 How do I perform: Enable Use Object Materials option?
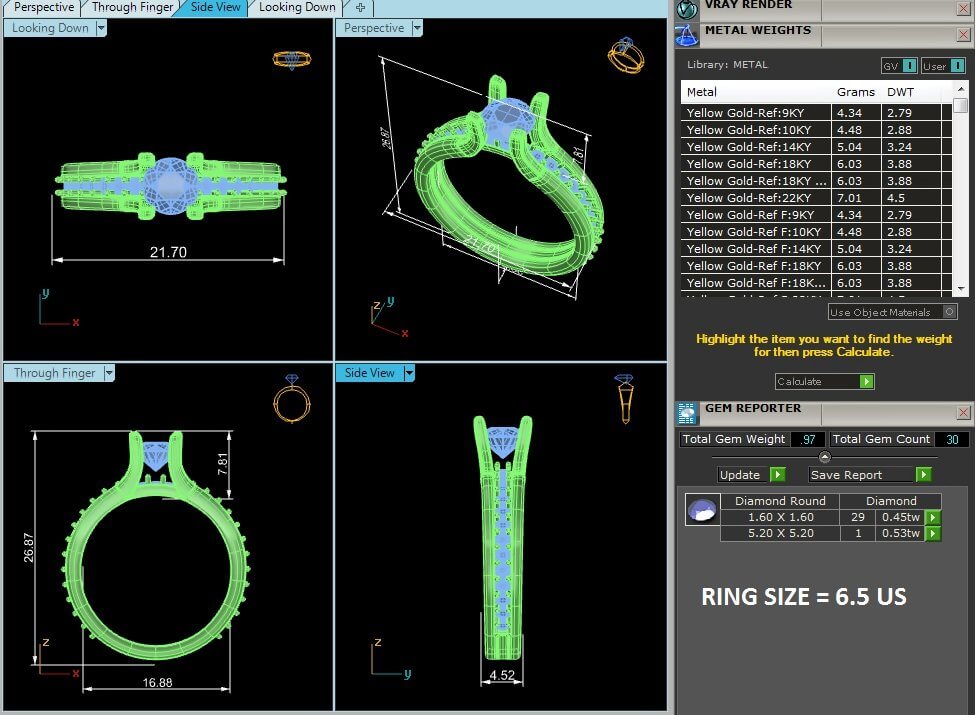click(x=949, y=312)
